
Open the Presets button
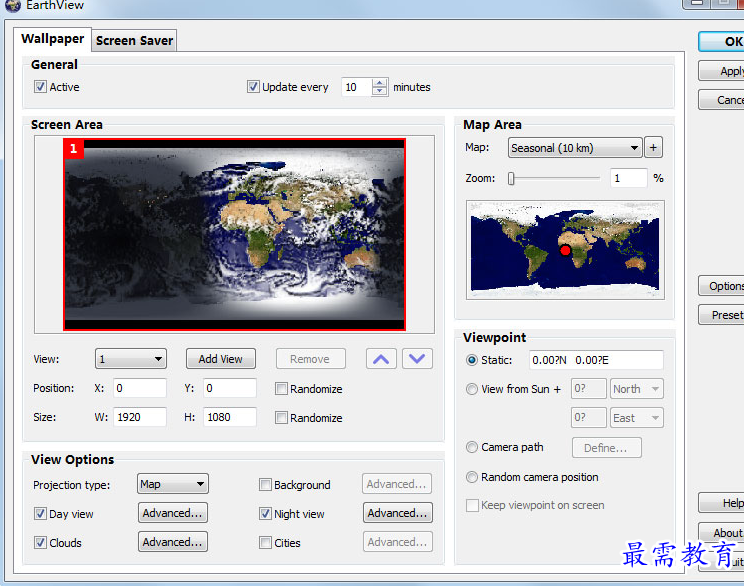[x=721, y=315]
